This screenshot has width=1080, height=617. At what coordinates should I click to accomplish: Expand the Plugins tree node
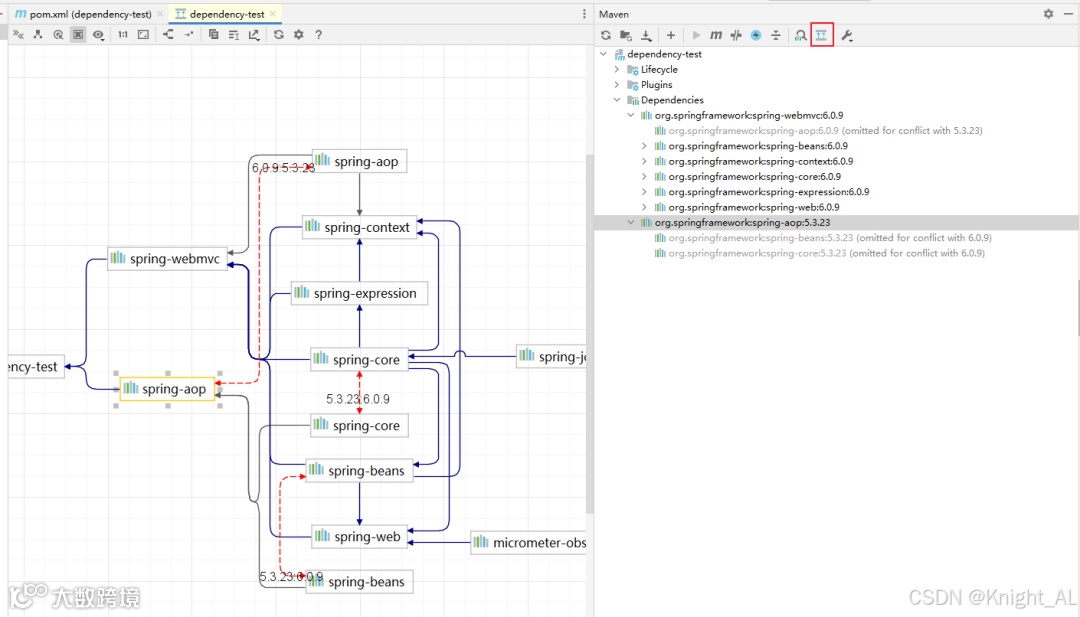point(617,85)
